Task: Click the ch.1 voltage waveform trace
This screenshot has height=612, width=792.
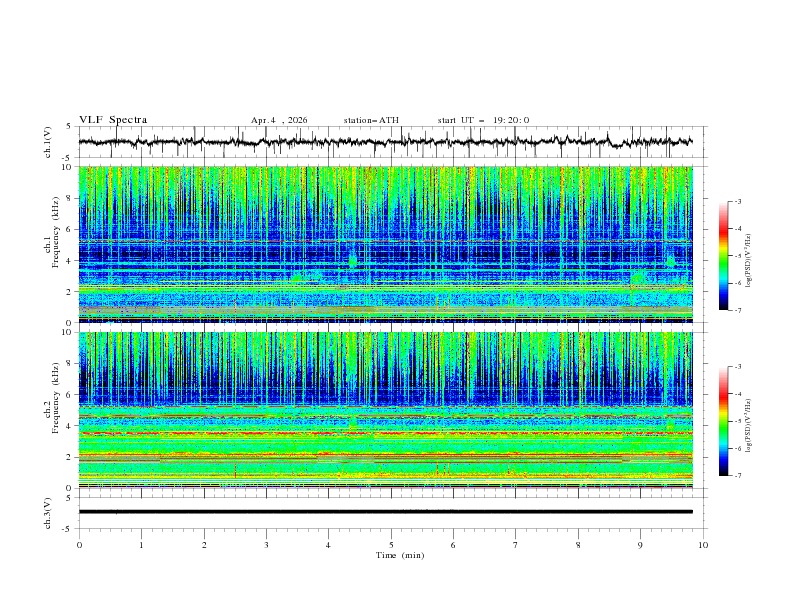Action: (x=385, y=142)
